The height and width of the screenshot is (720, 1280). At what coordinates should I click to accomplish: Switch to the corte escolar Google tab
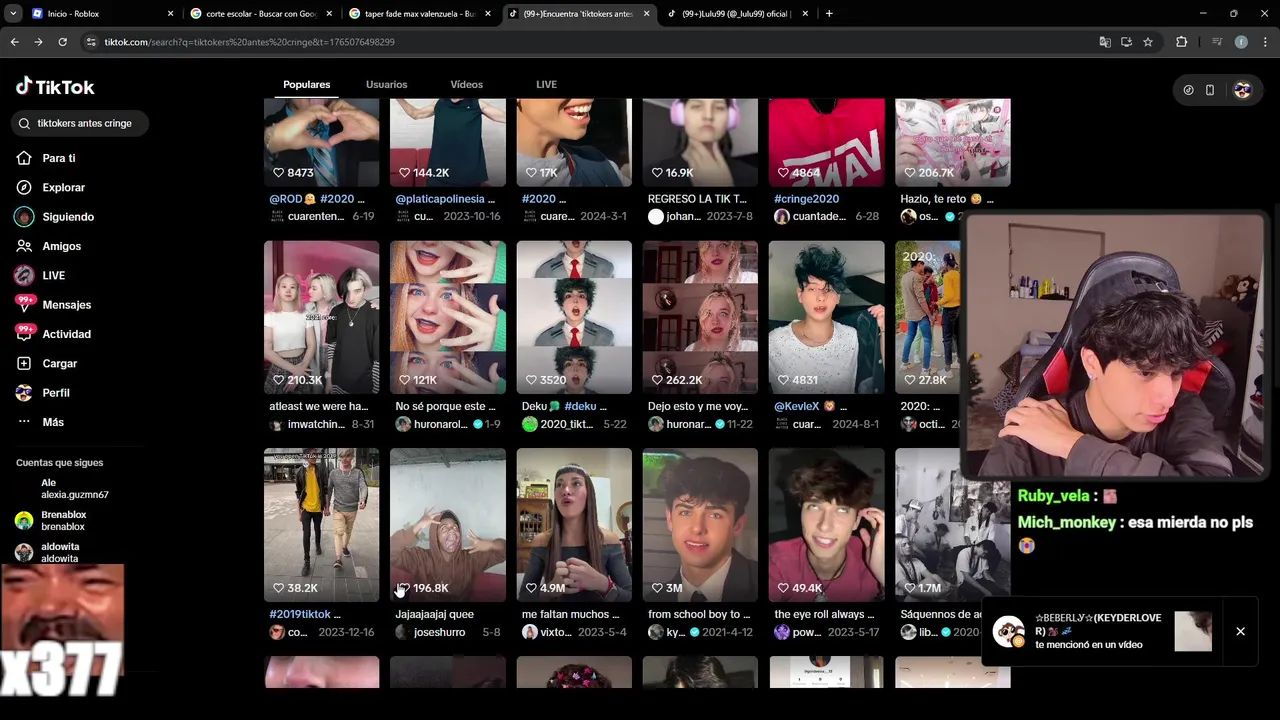260,14
